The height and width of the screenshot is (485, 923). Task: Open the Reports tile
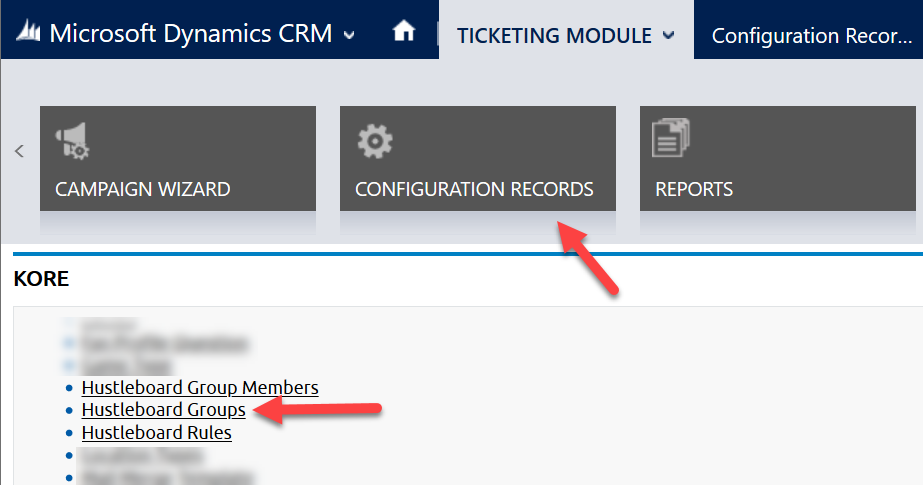pos(778,158)
